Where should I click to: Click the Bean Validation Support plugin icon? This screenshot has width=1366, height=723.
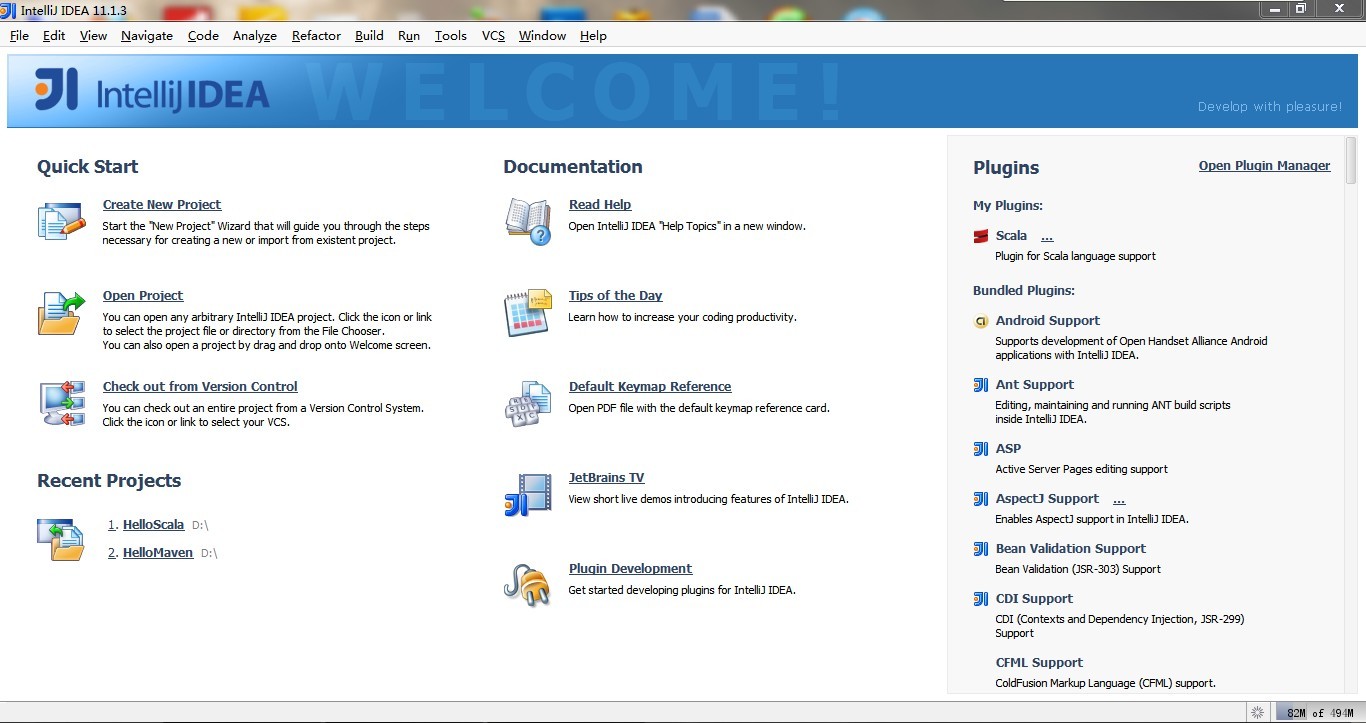(981, 549)
